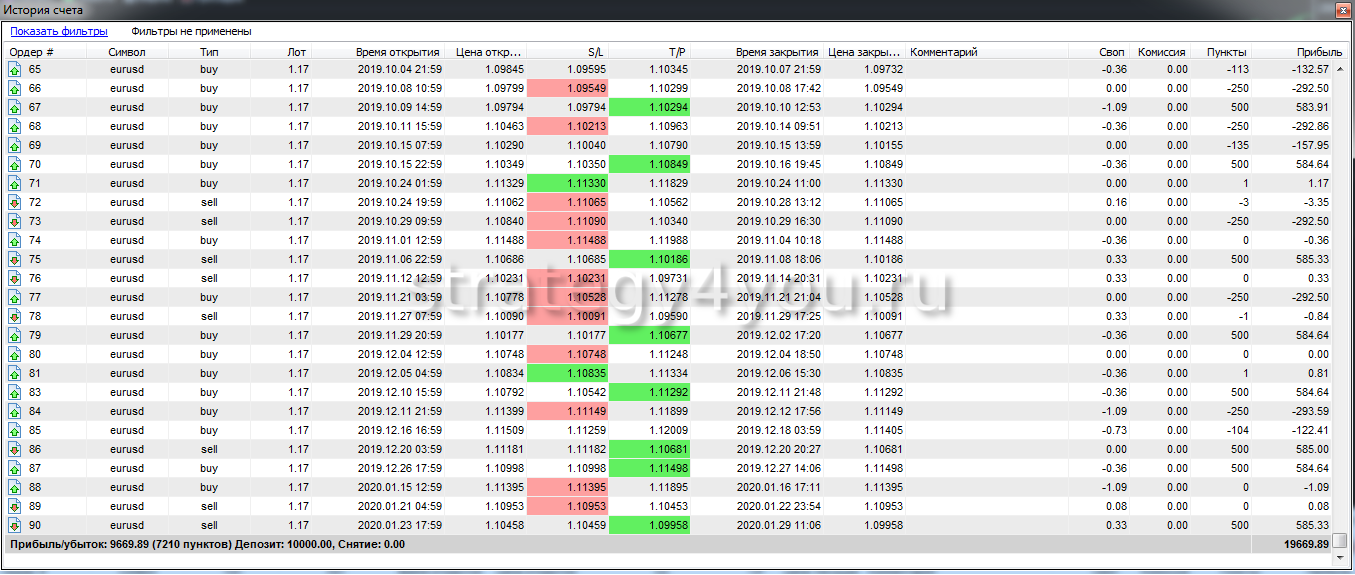Select the buy icon for order 84

(x=14, y=412)
